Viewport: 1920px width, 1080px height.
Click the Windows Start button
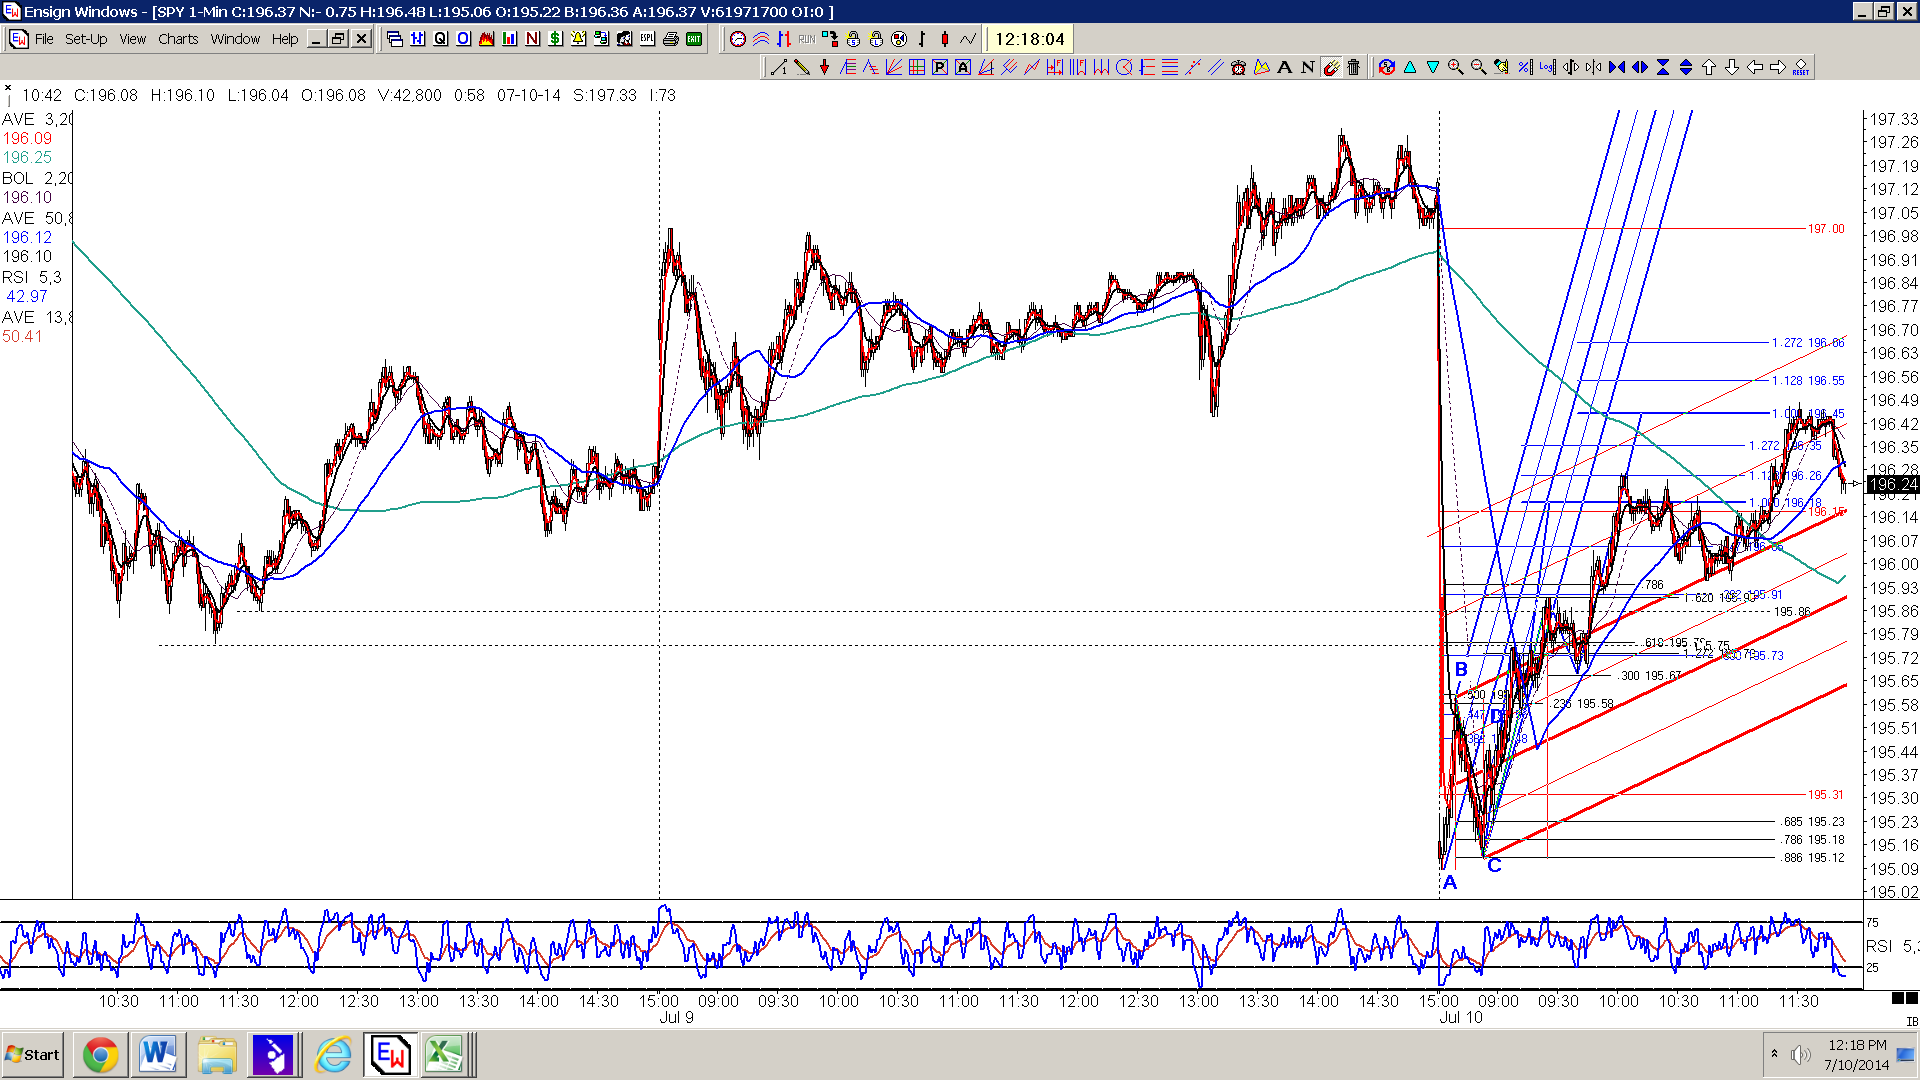click(32, 1055)
